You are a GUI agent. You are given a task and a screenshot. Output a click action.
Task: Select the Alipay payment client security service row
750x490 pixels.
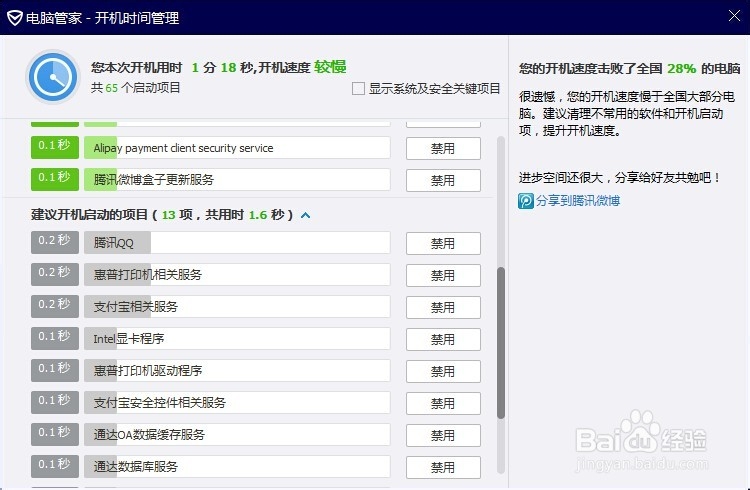pos(237,148)
